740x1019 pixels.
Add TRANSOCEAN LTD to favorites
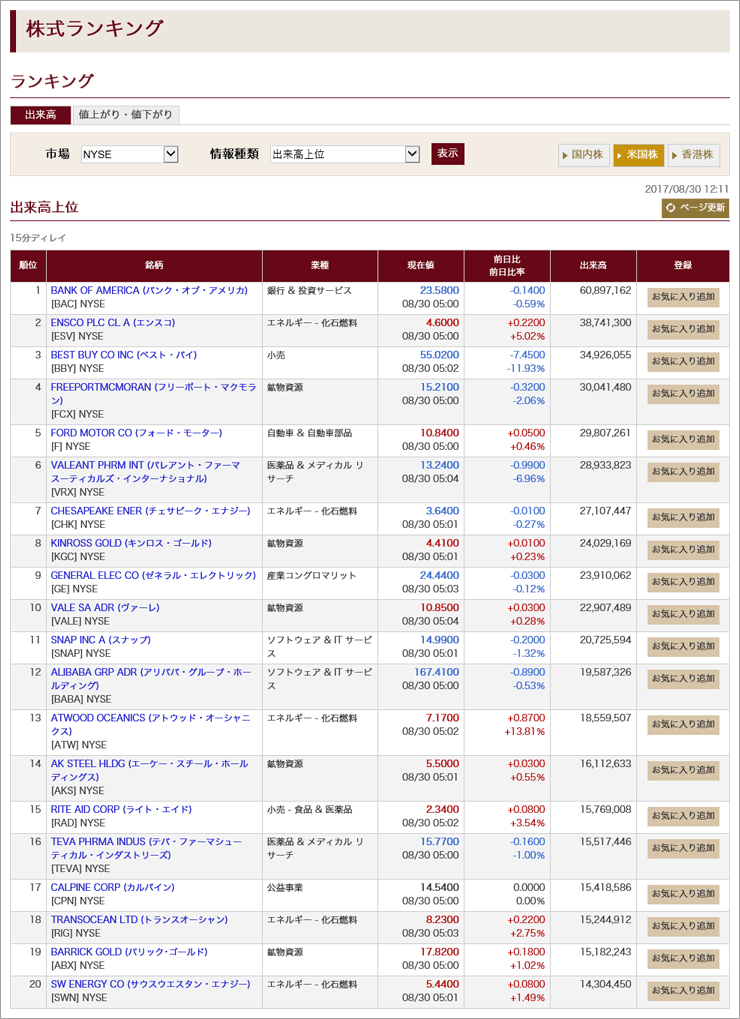[683, 927]
